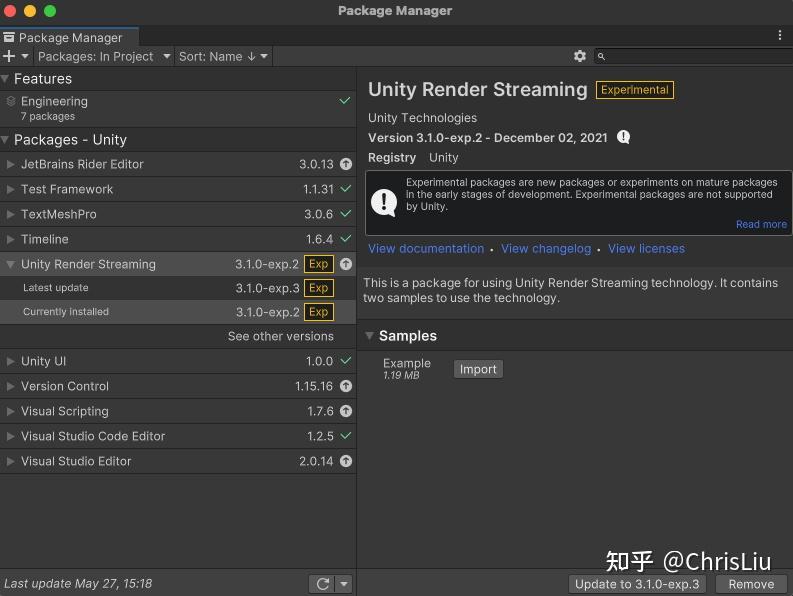Click the Visual Scripting update icon
Image resolution: width=793 pixels, height=596 pixels.
coord(346,411)
